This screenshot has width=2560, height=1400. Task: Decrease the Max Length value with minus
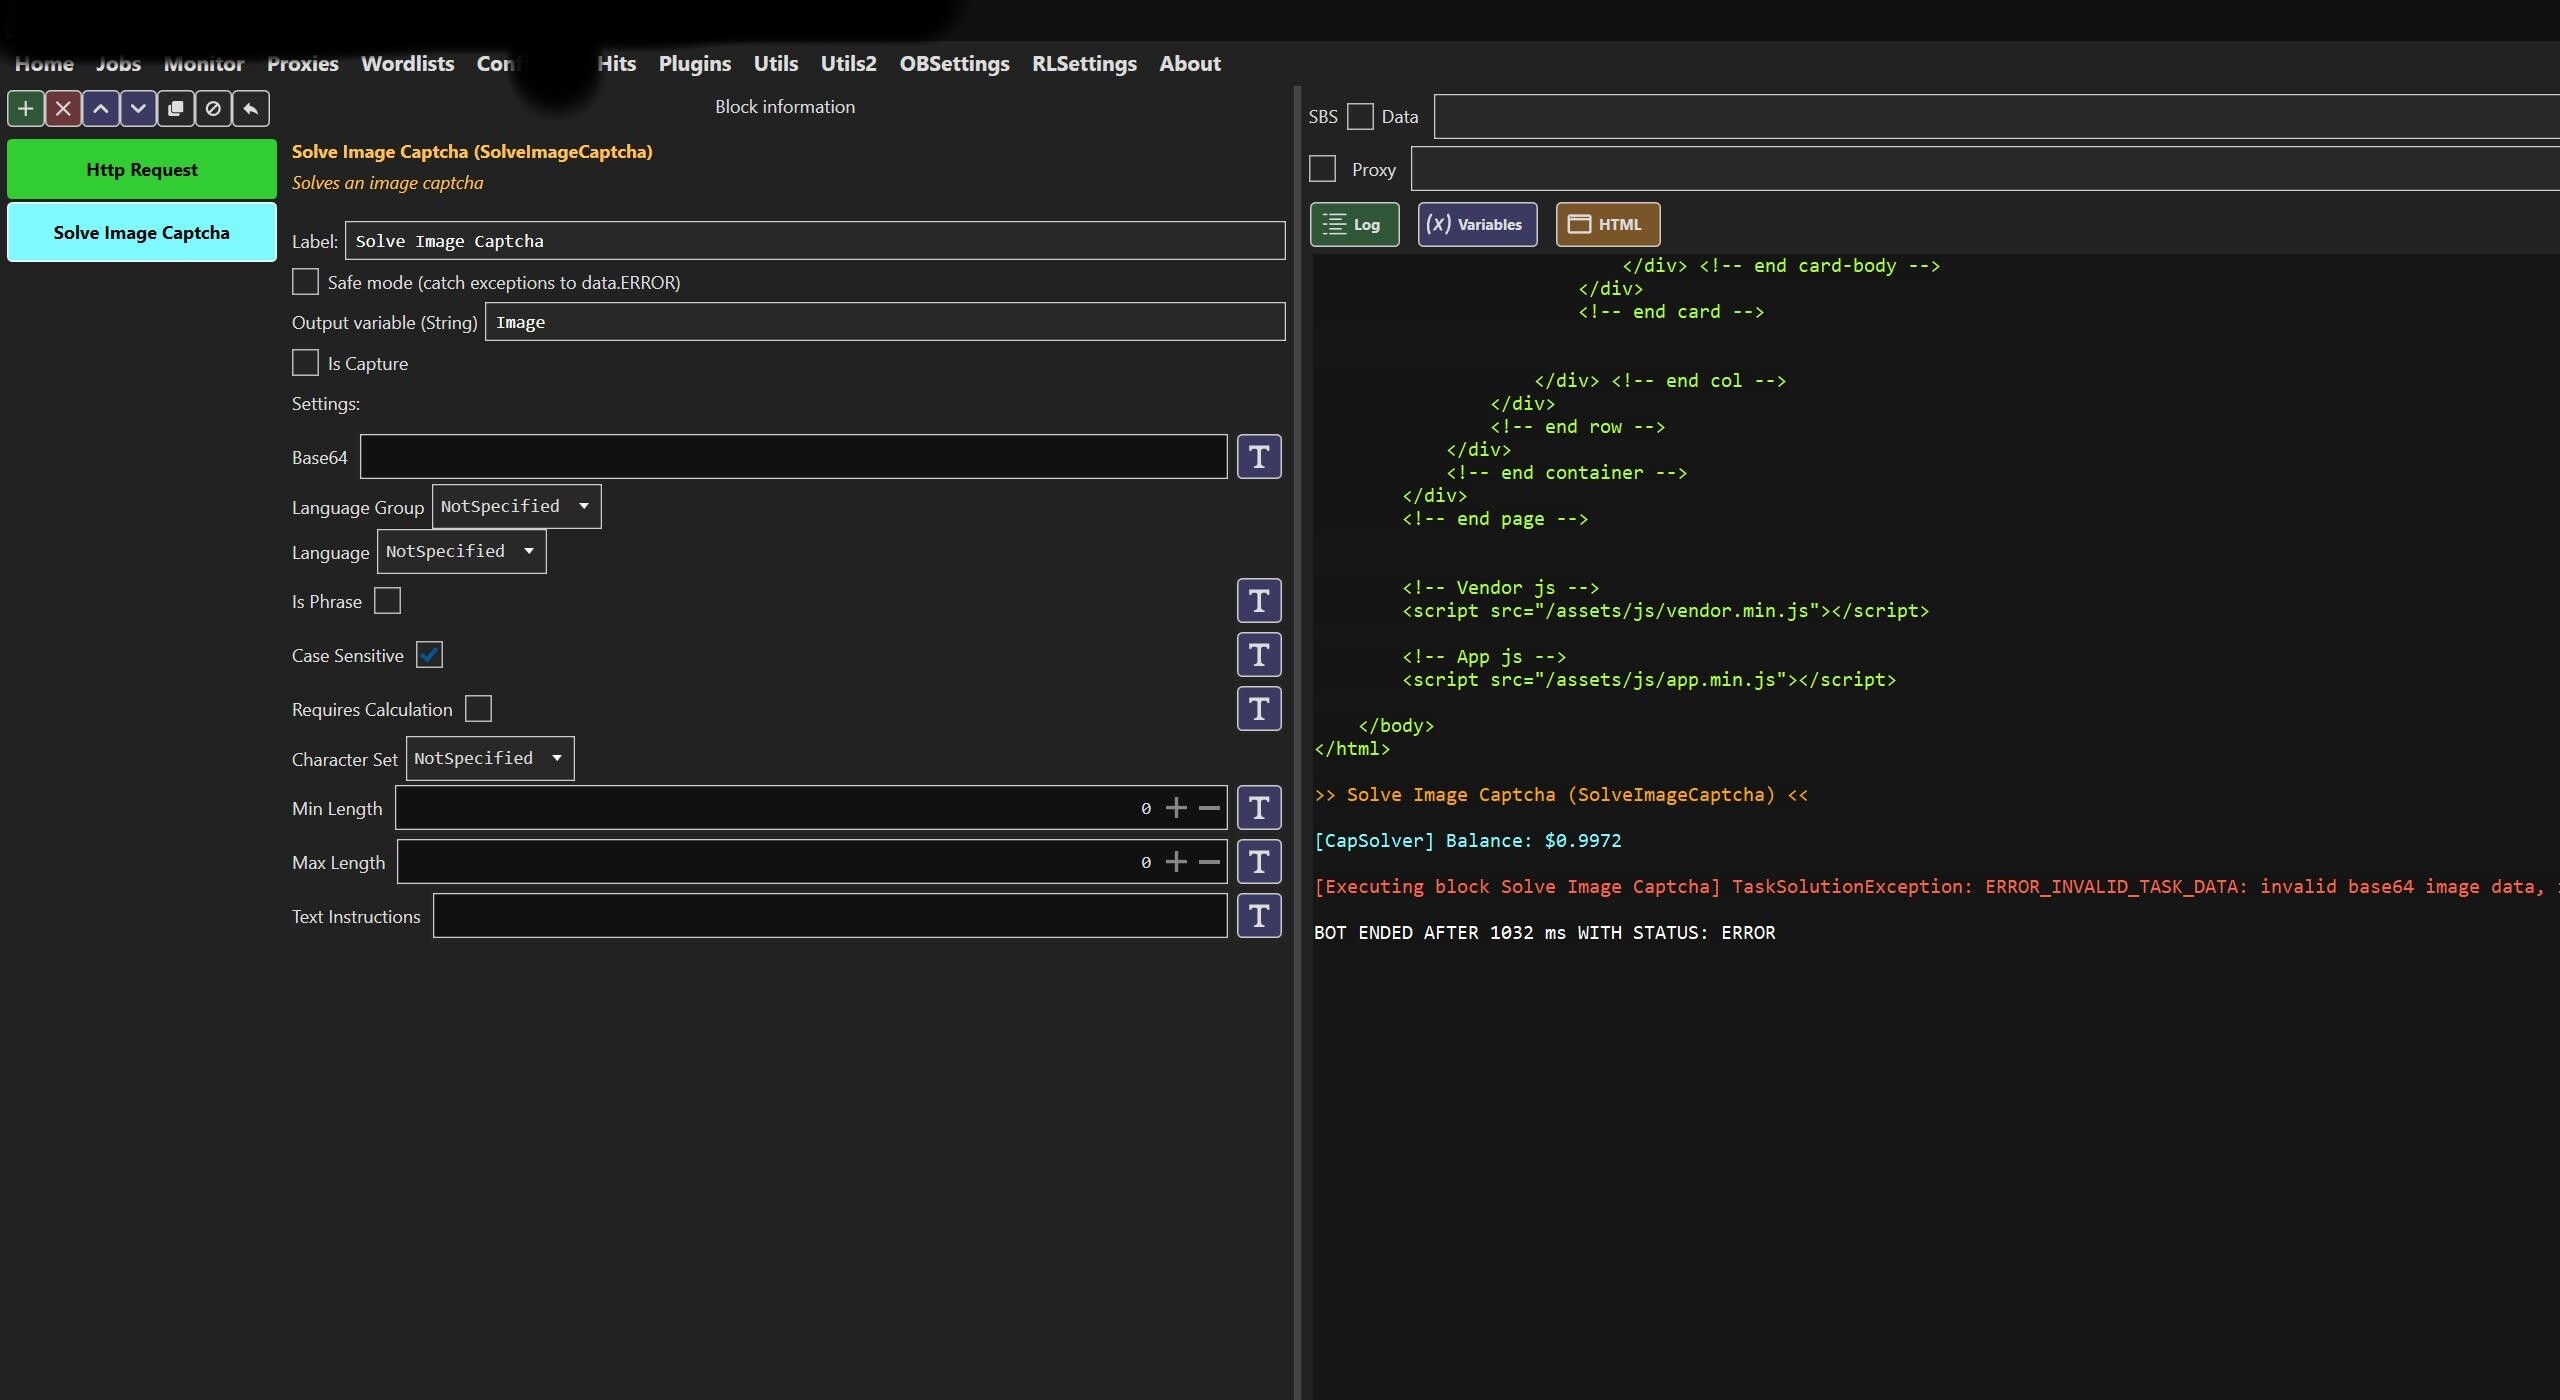1209,862
